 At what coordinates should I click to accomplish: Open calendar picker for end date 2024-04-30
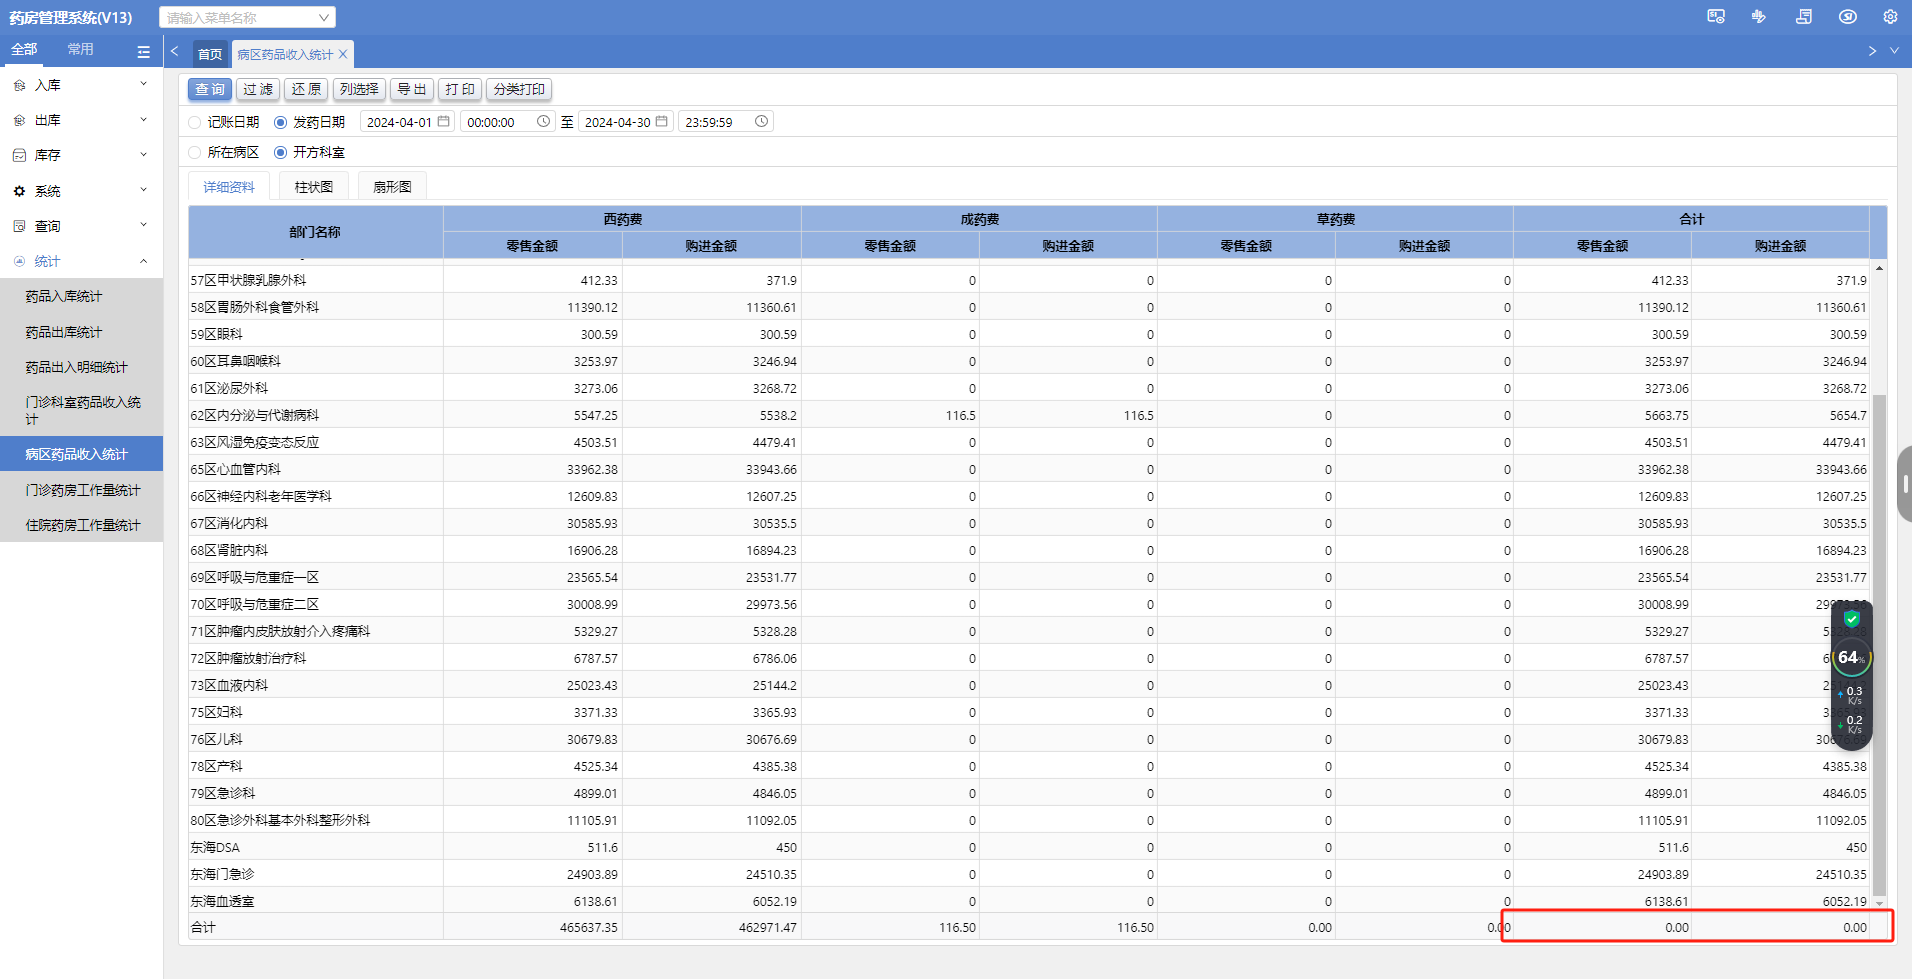pos(661,121)
